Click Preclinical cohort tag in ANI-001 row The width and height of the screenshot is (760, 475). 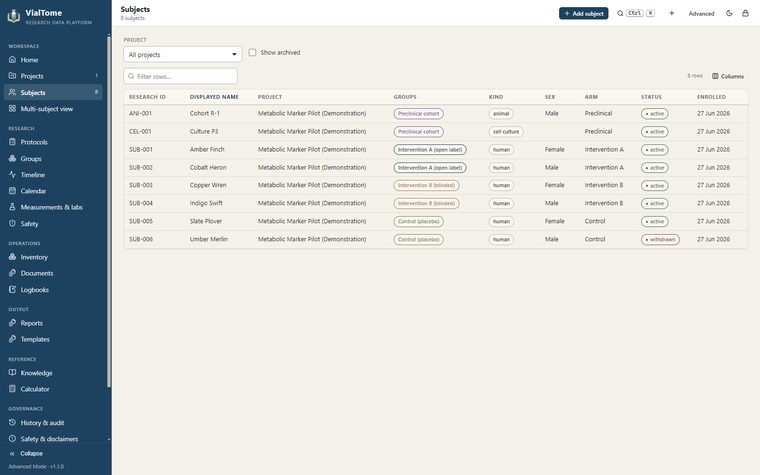click(x=418, y=113)
